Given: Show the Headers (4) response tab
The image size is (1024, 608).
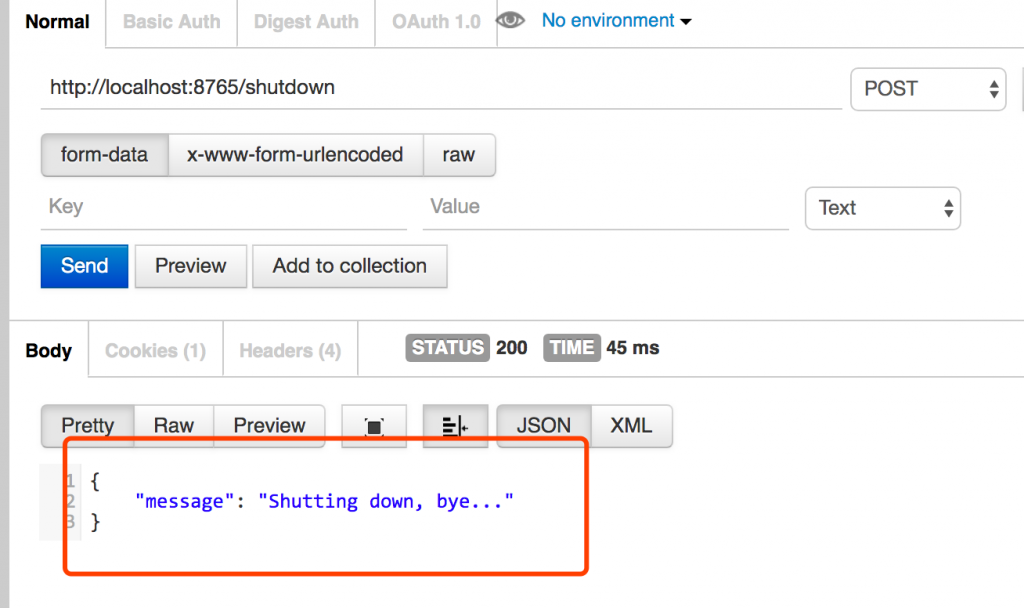Looking at the screenshot, I should (x=290, y=351).
